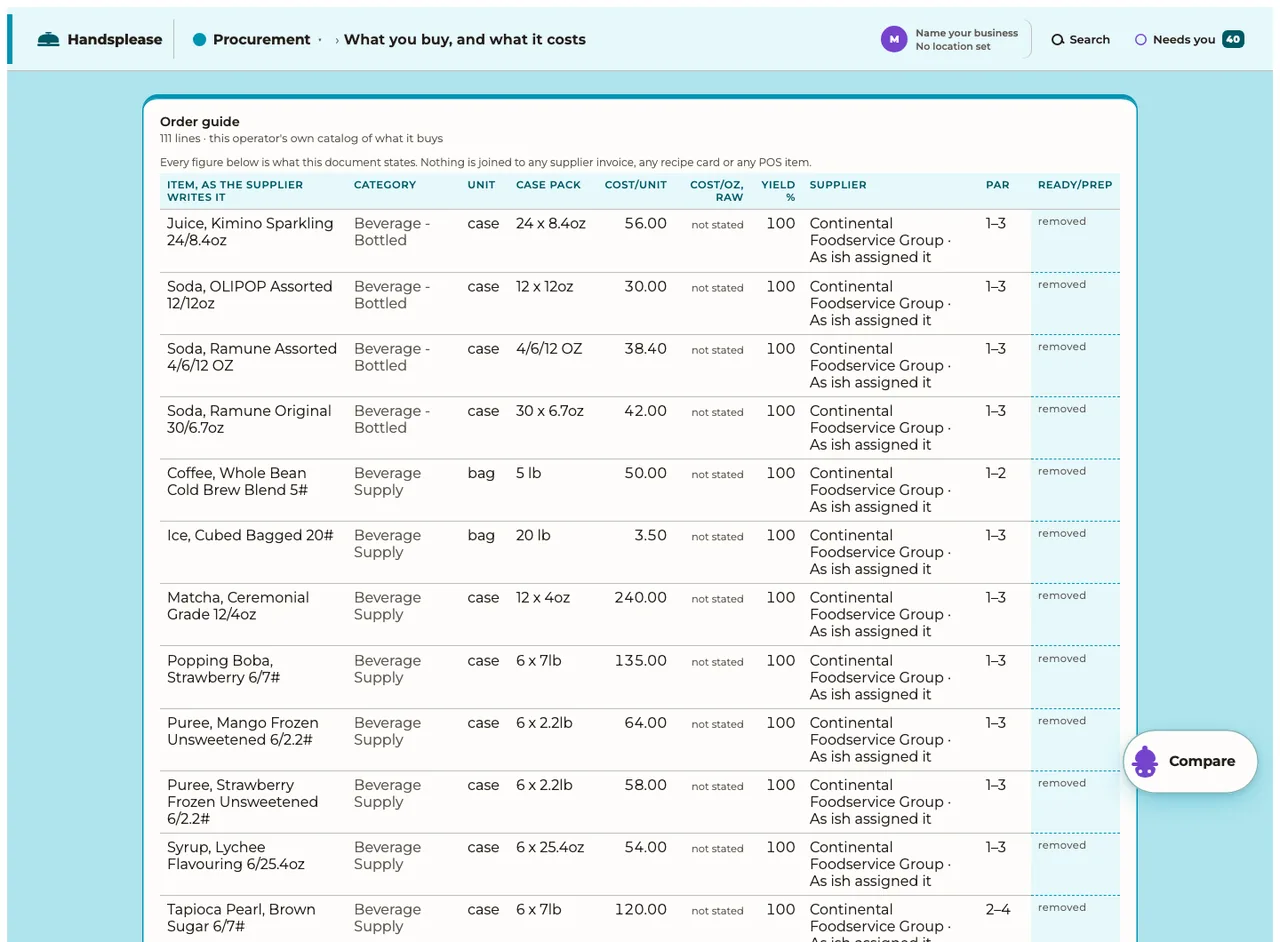This screenshot has width=1280, height=942.
Task: Click the 30.00 cost for OLIPOP Assorted
Action: click(x=646, y=287)
